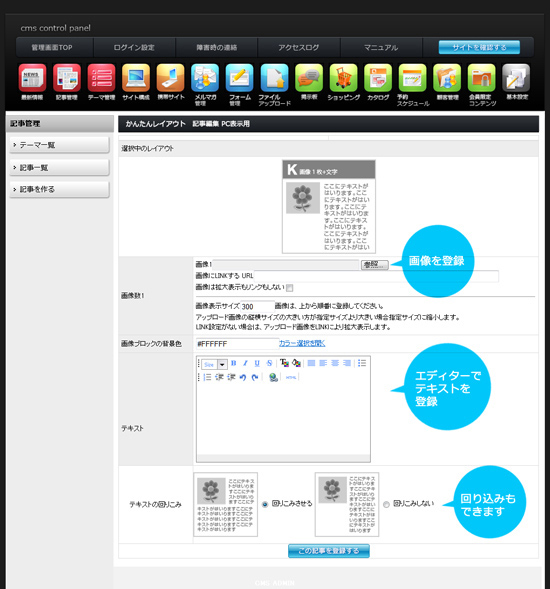Check 画像は拡大表示もリンクもしない checkbox

290,288
